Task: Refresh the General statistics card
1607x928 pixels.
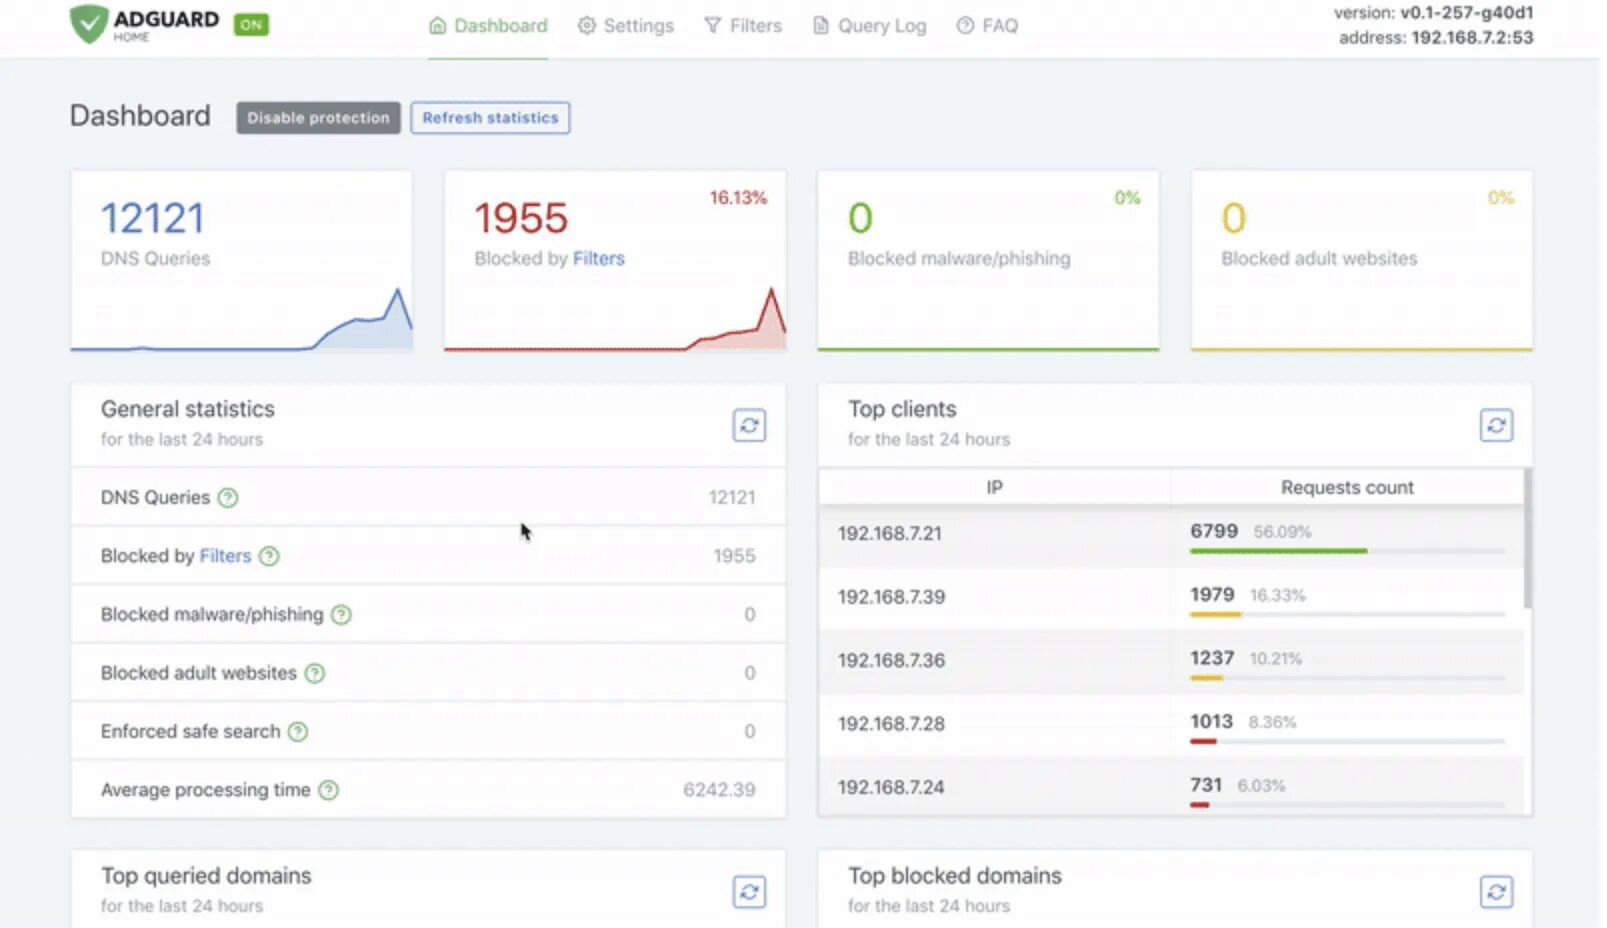Action: click(749, 425)
